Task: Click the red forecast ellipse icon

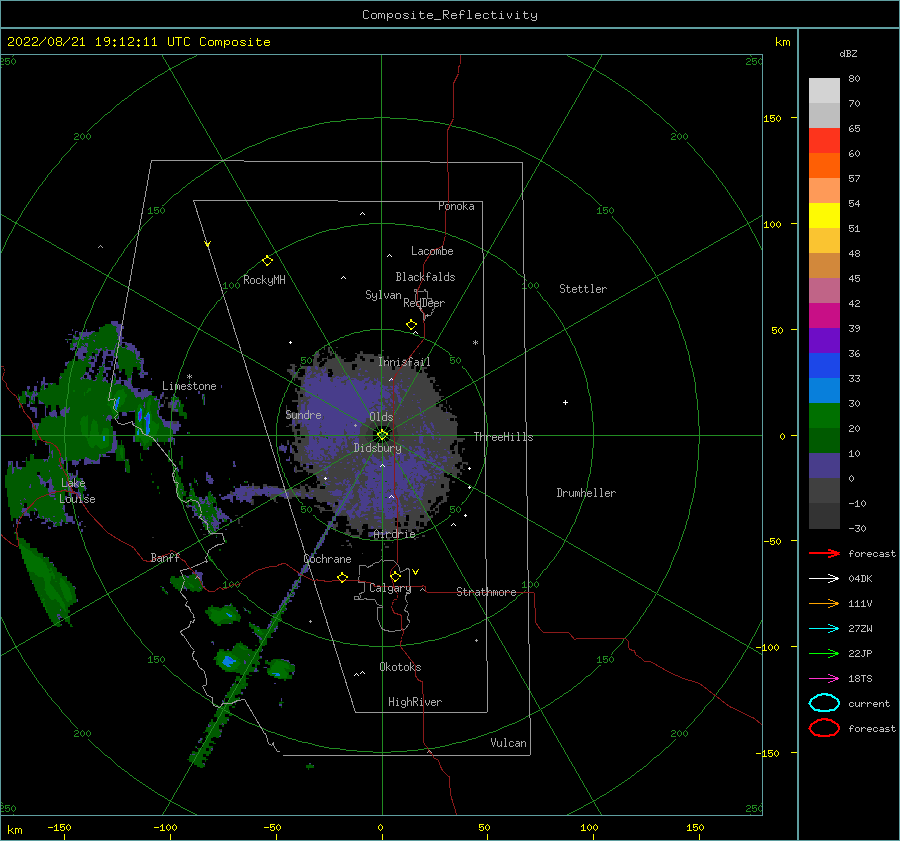Action: click(x=824, y=728)
